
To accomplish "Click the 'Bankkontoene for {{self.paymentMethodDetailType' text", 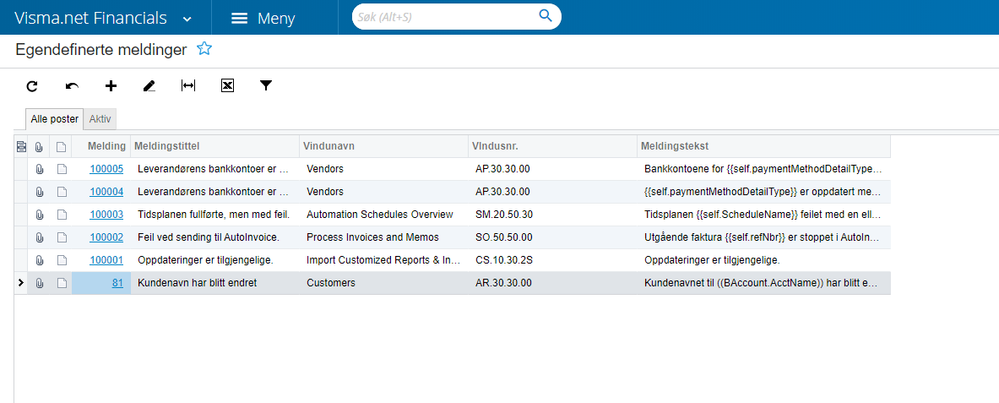I will (x=761, y=169).
